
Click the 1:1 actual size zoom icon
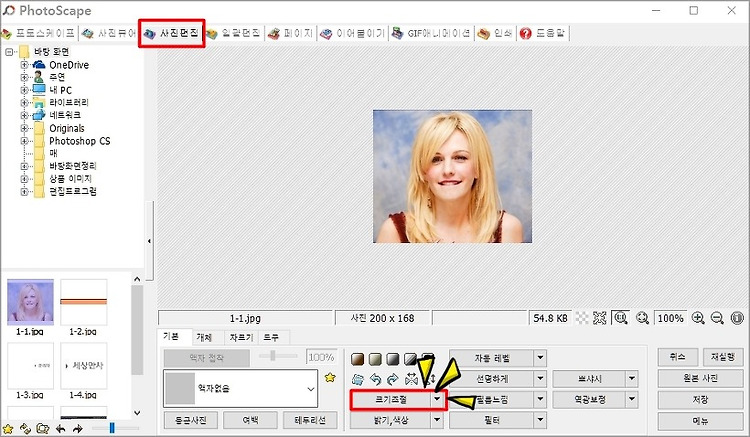[x=621, y=318]
